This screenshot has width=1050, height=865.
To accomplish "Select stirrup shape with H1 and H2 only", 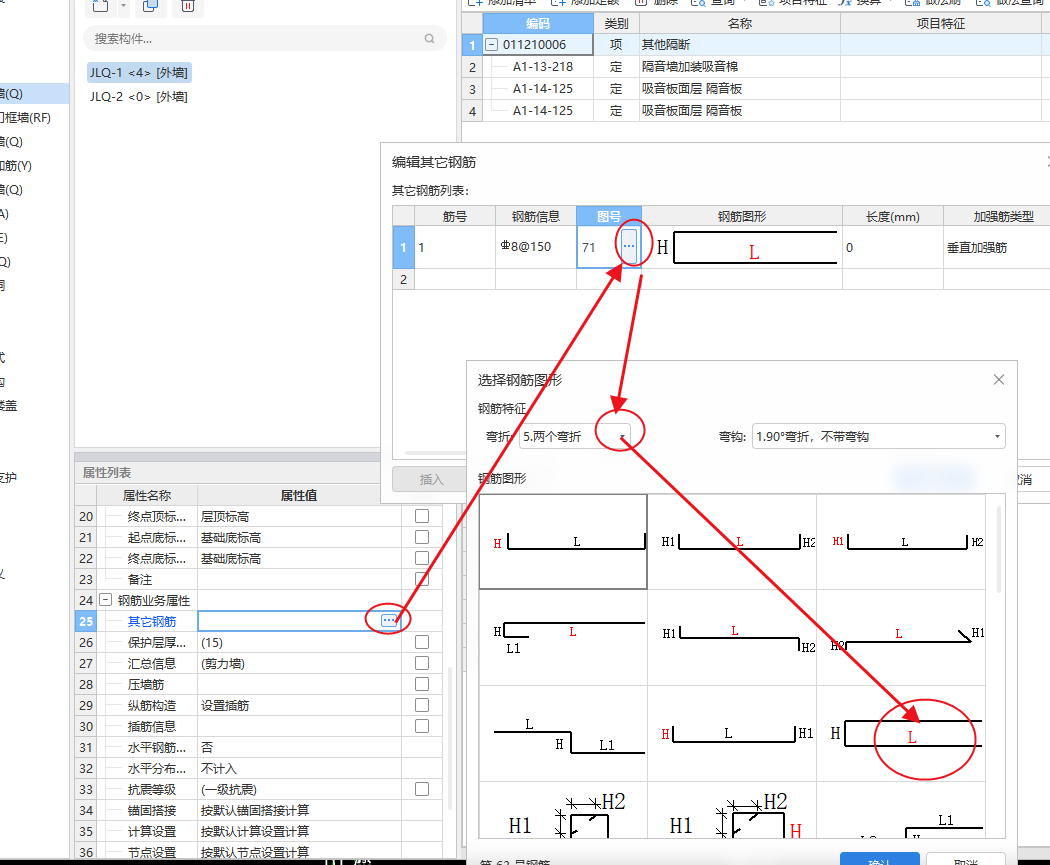I will coord(563,810).
